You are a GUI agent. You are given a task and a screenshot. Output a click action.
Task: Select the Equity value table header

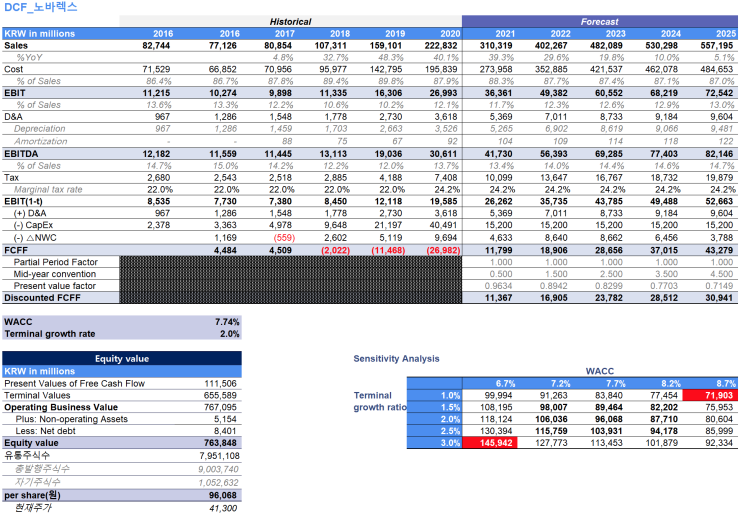(x=122, y=358)
